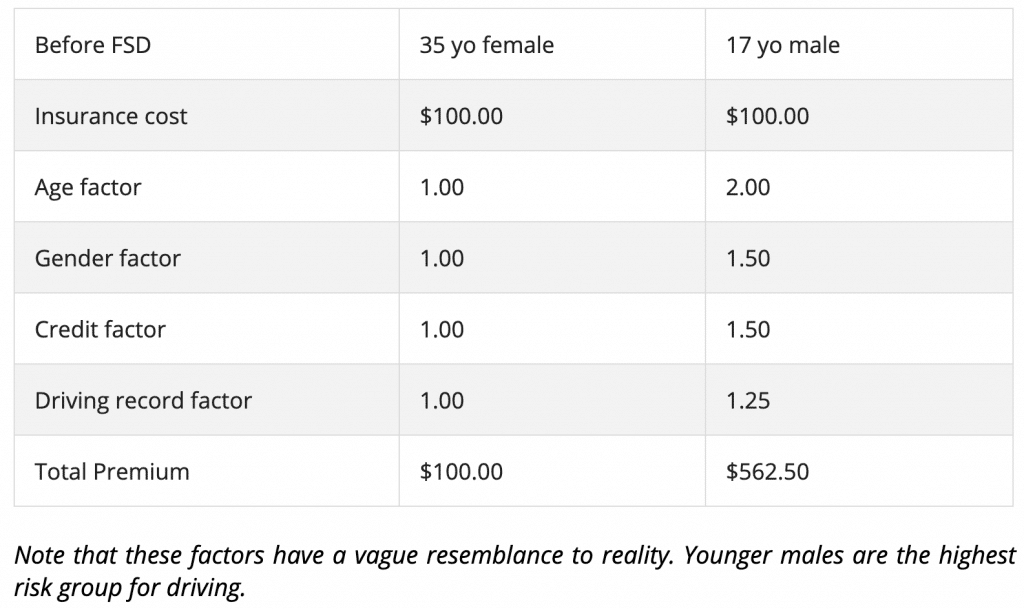Select the 17 yo male insurance cost value
Viewport: 1024px width, 609px height.
[x=767, y=116]
